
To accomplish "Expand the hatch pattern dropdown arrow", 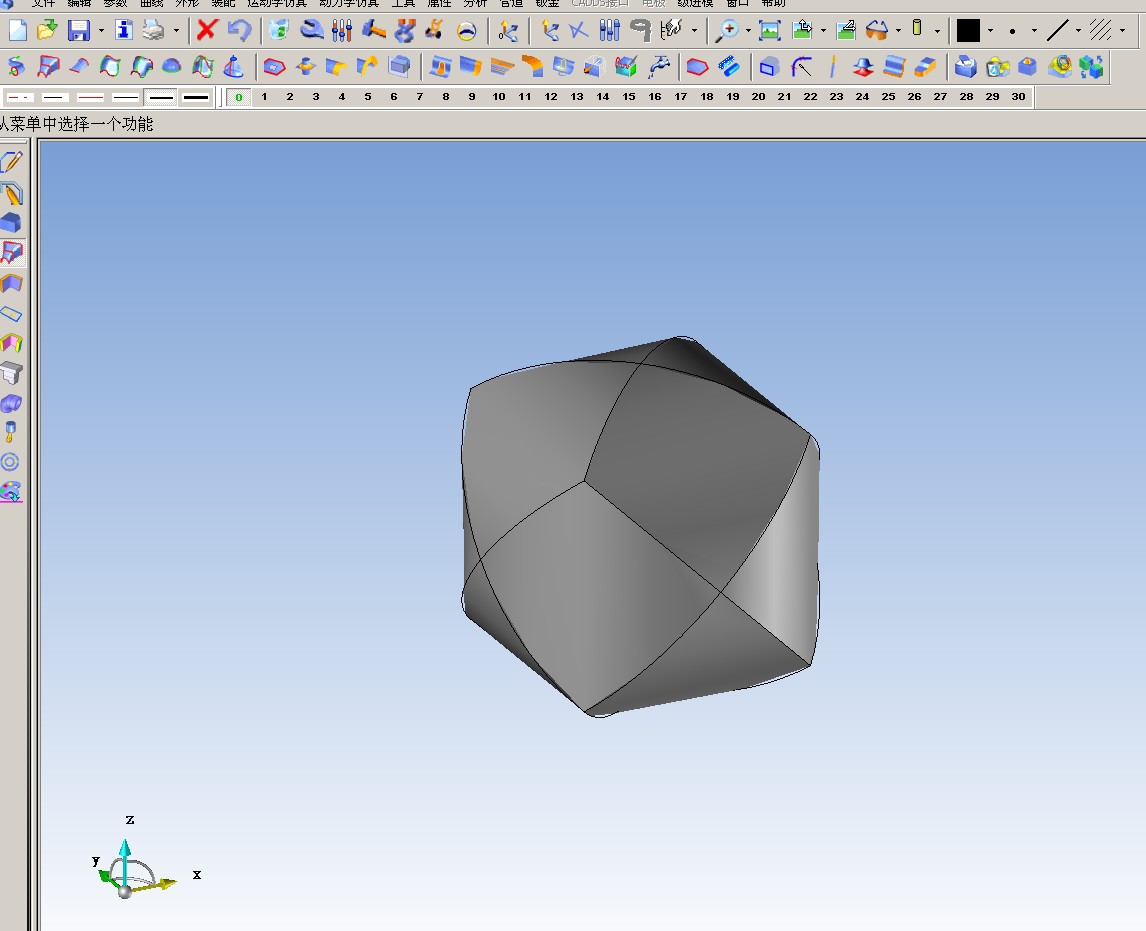I will [x=1123, y=31].
